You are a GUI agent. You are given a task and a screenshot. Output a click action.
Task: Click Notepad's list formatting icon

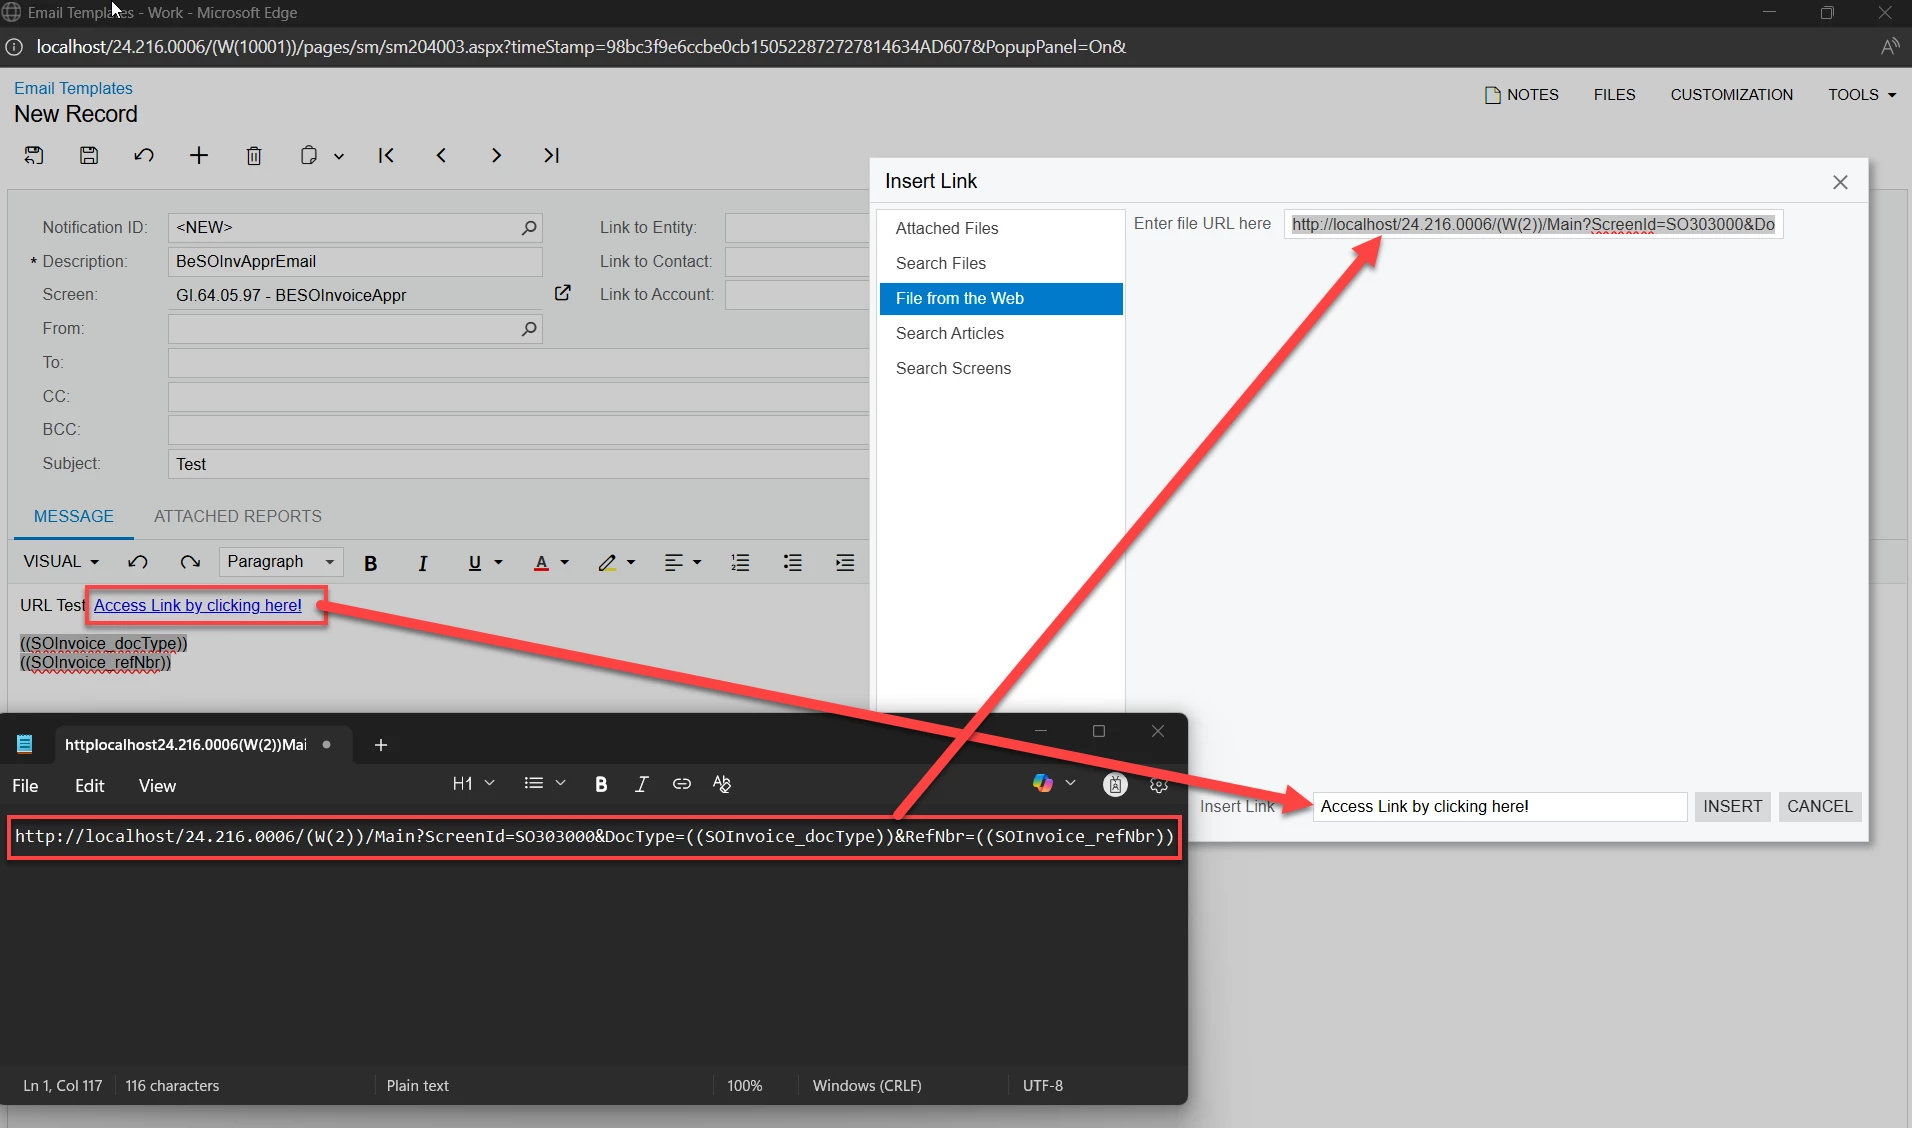(x=534, y=784)
